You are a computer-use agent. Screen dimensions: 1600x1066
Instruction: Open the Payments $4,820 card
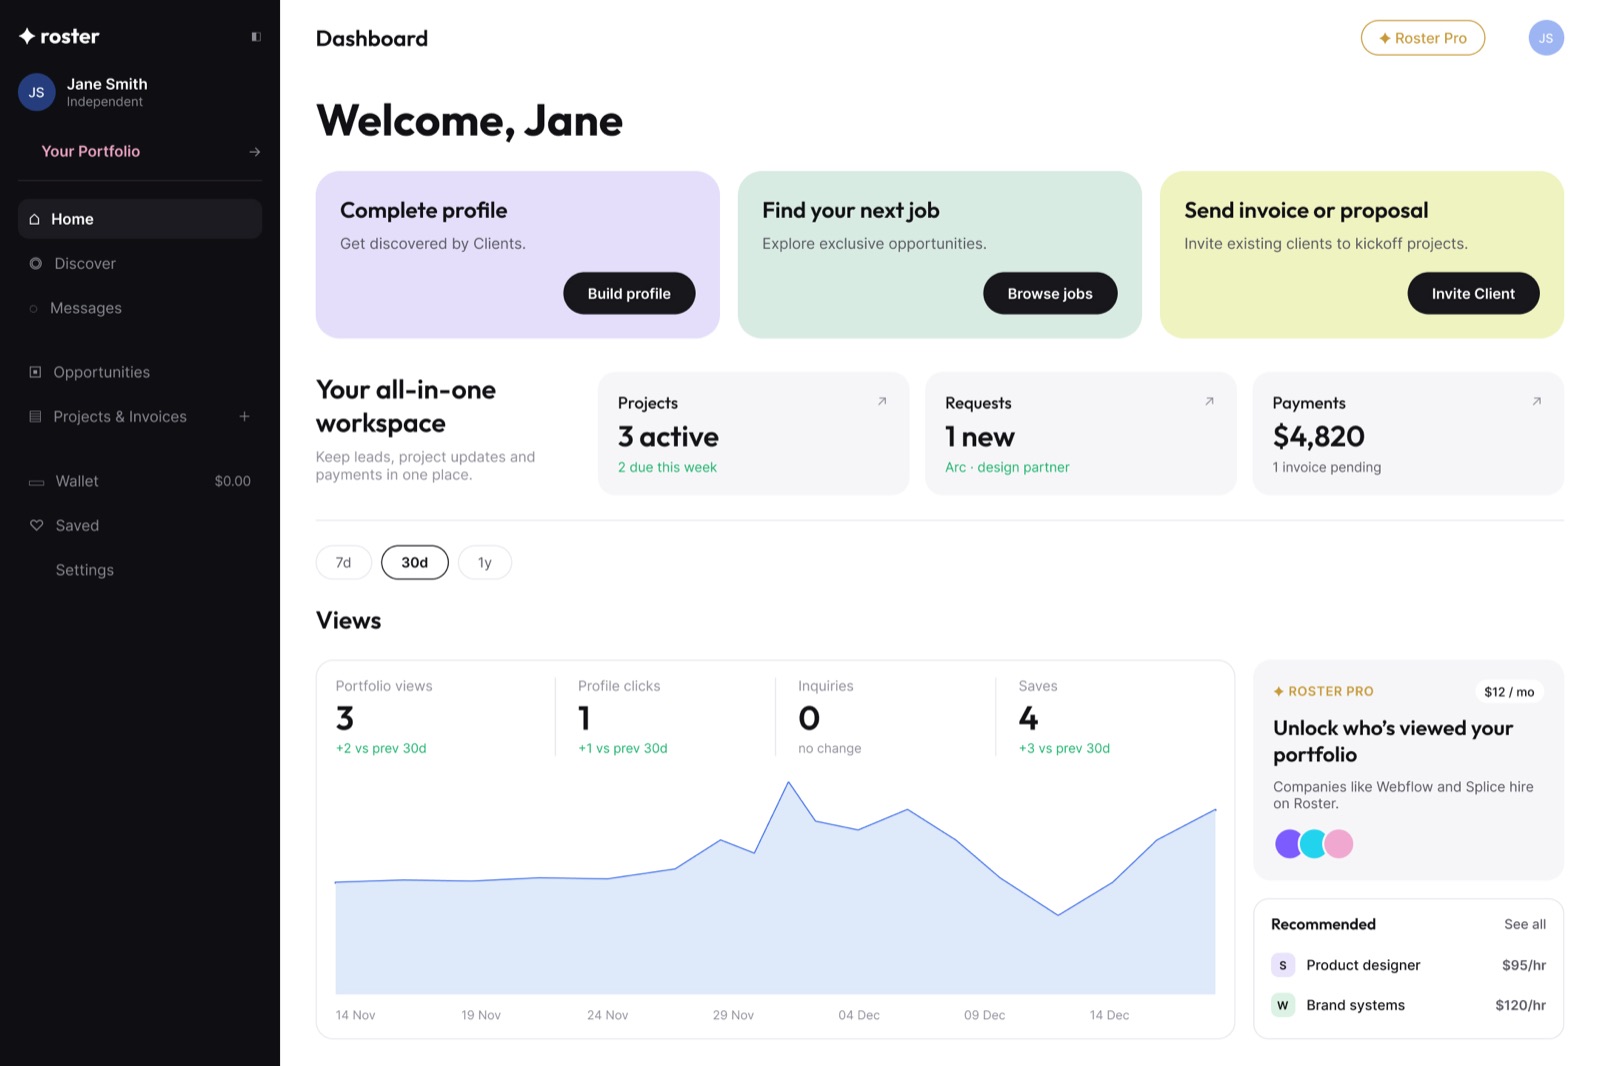point(1408,434)
